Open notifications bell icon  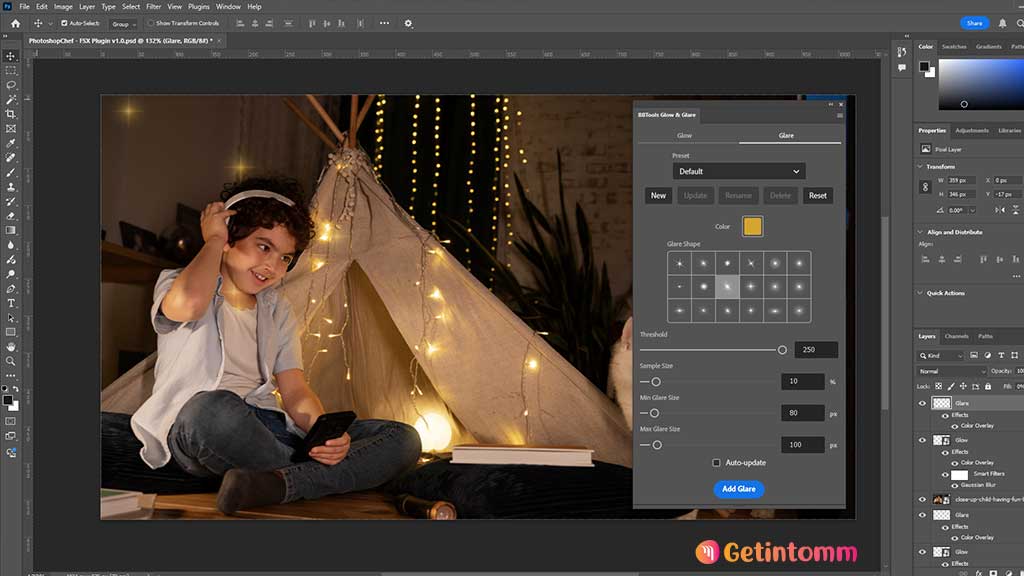(x=1002, y=23)
